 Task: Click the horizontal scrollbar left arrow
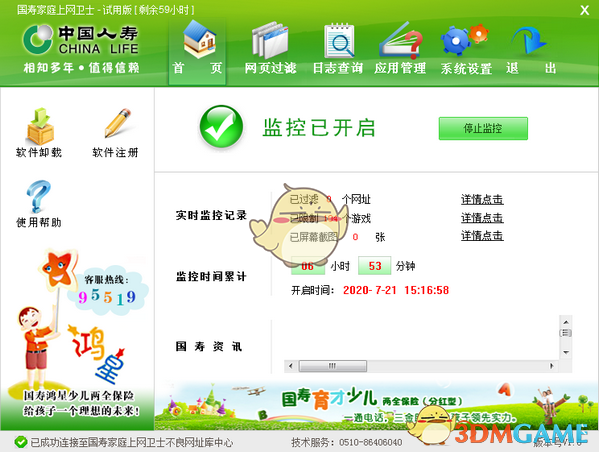[291, 366]
